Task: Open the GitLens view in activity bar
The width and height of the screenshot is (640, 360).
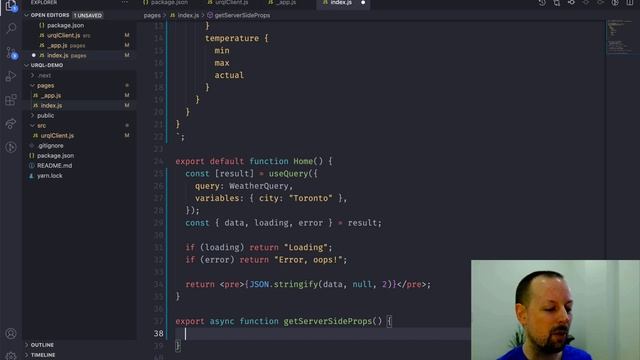Action: point(11,147)
